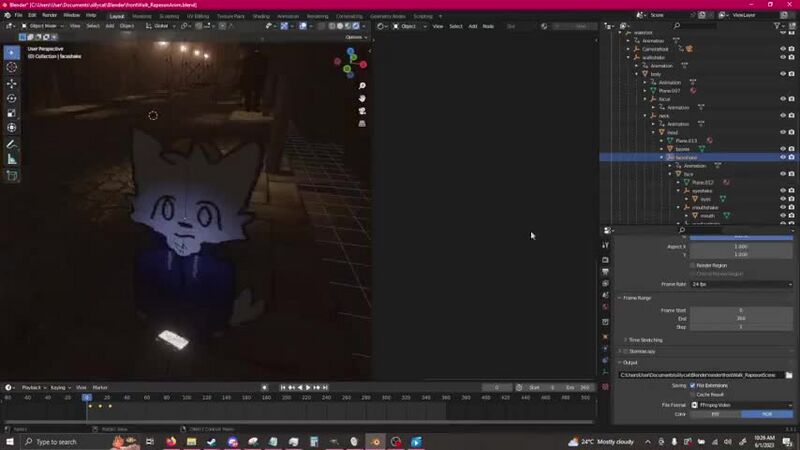Select the Rotate tool

(12, 98)
